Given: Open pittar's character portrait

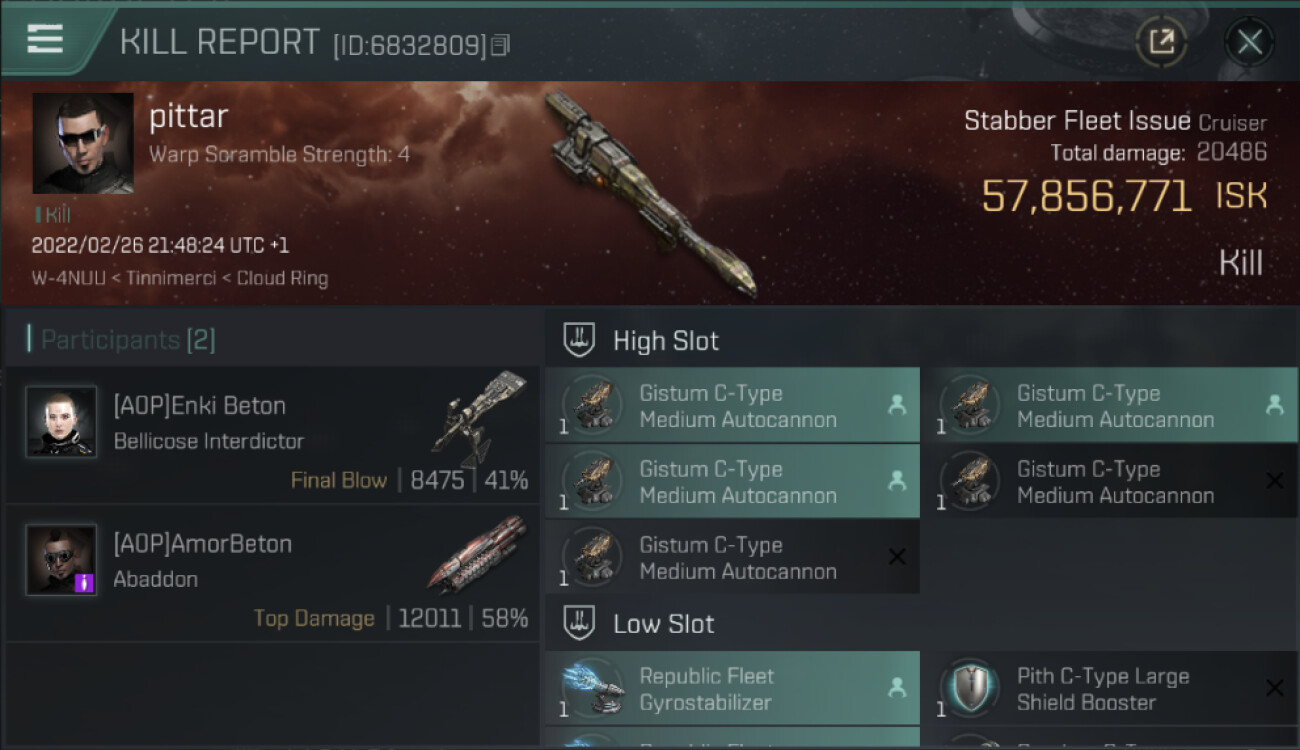Looking at the screenshot, I should coord(83,143).
